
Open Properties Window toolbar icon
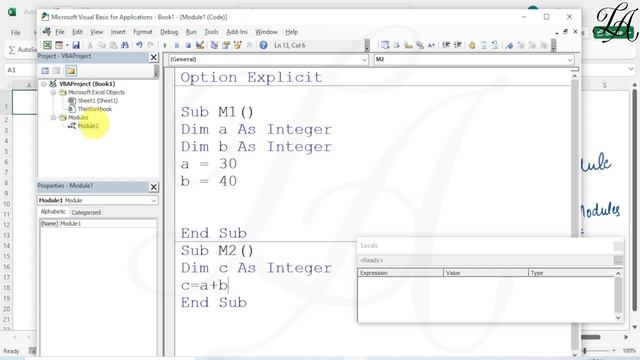[x=226, y=45]
